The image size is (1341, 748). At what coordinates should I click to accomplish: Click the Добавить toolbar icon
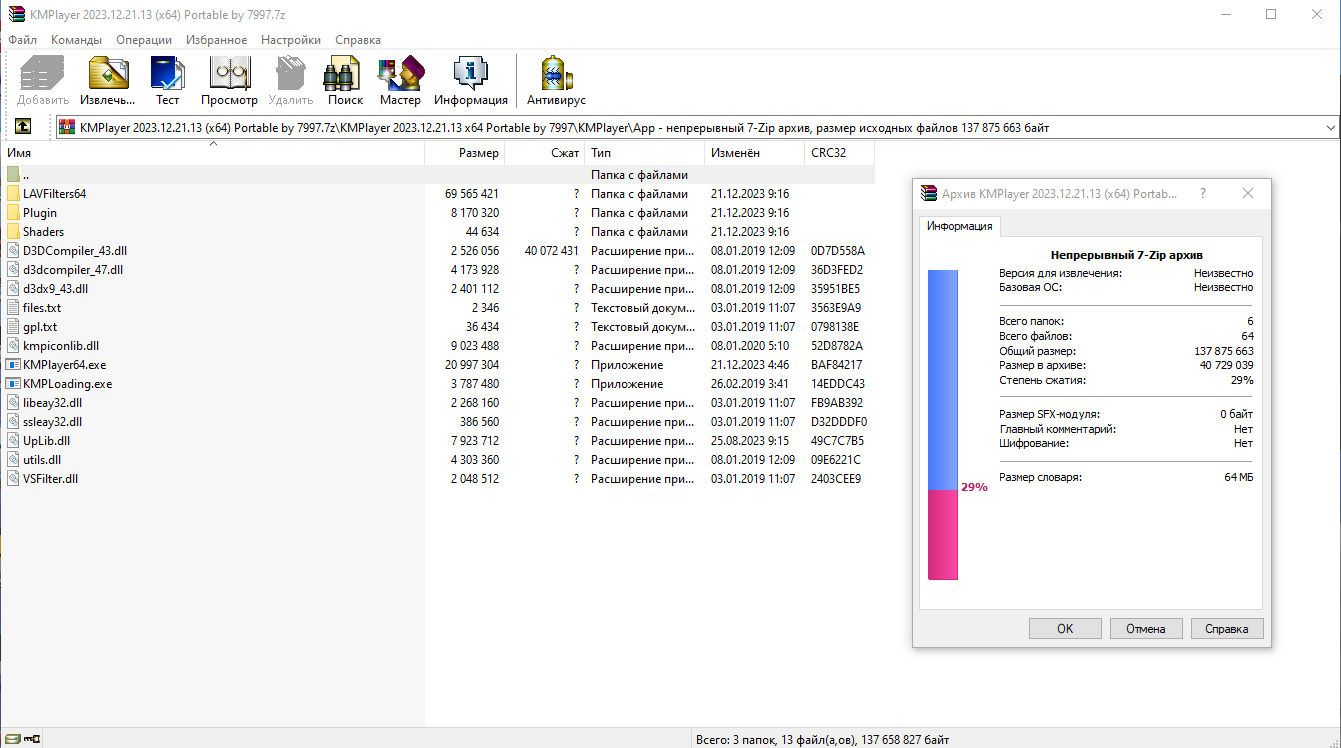pyautogui.click(x=43, y=74)
